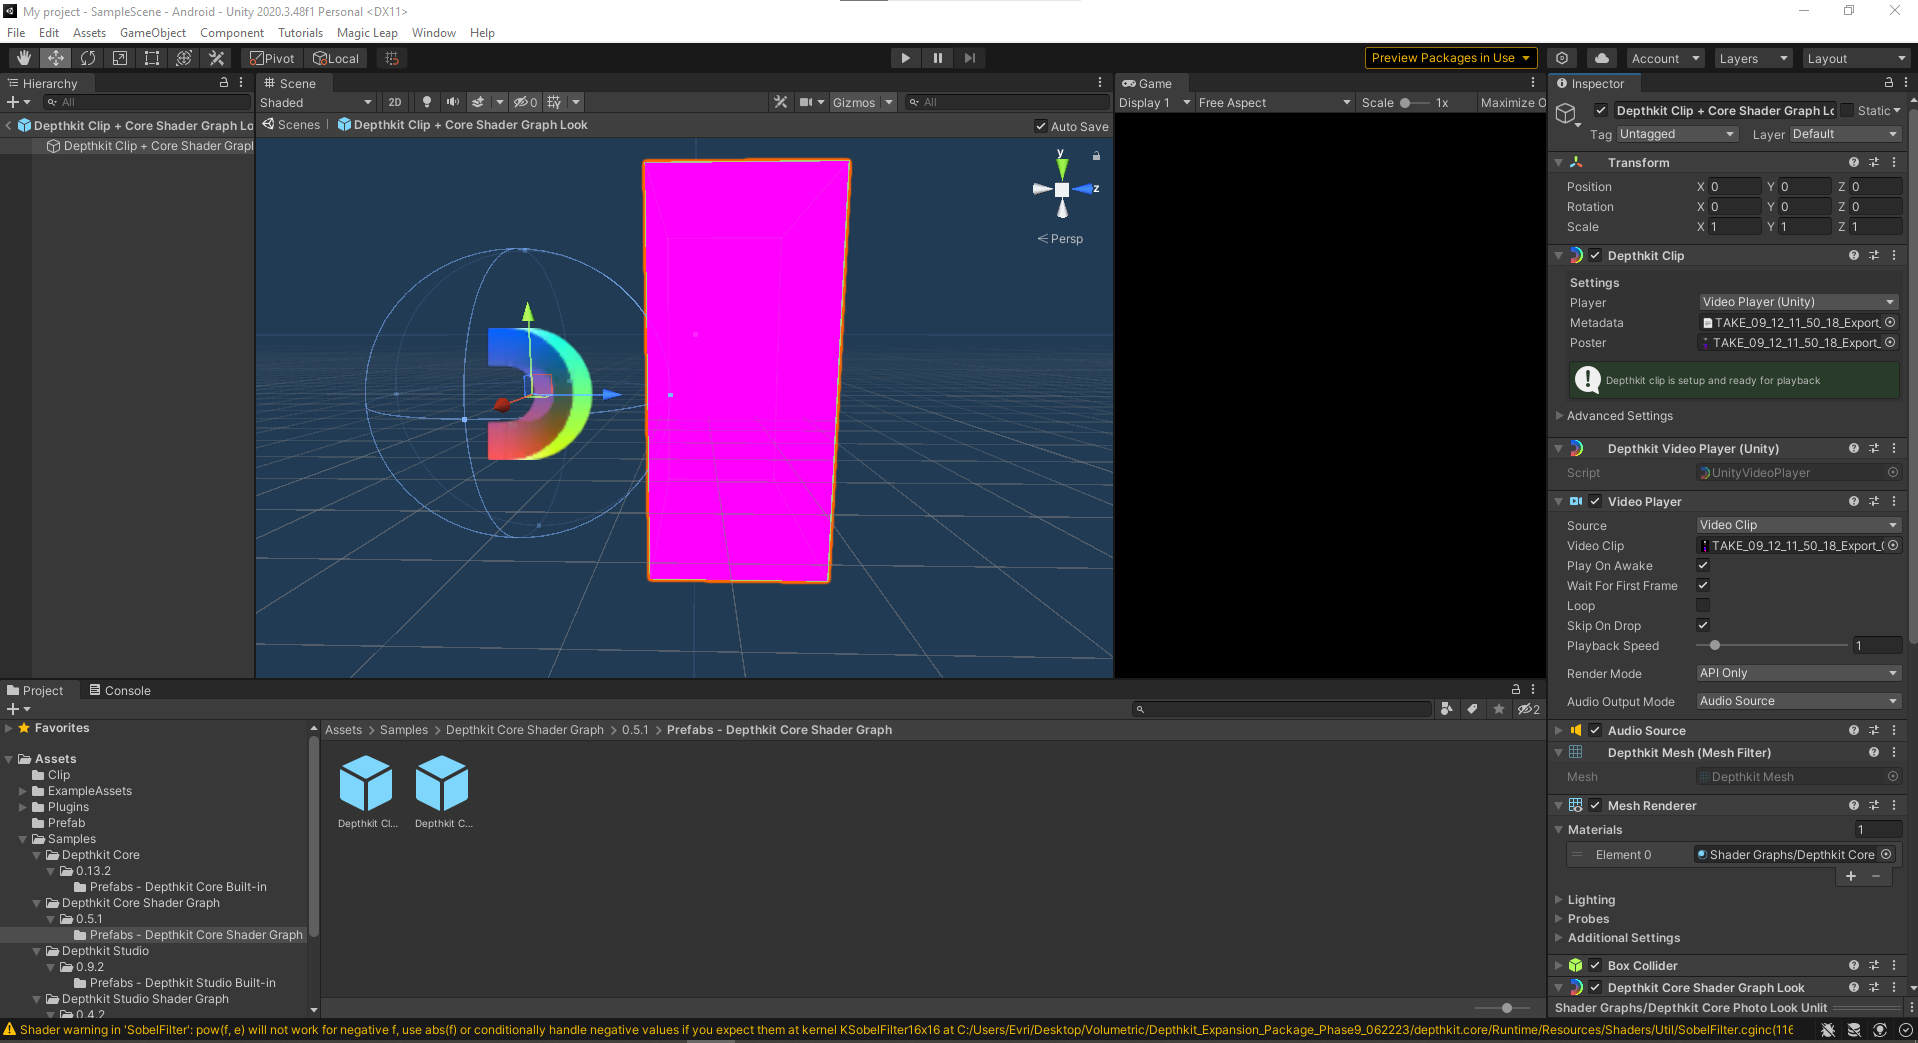Toggle 2D view mode in Scene
This screenshot has width=1918, height=1043.
[395, 102]
